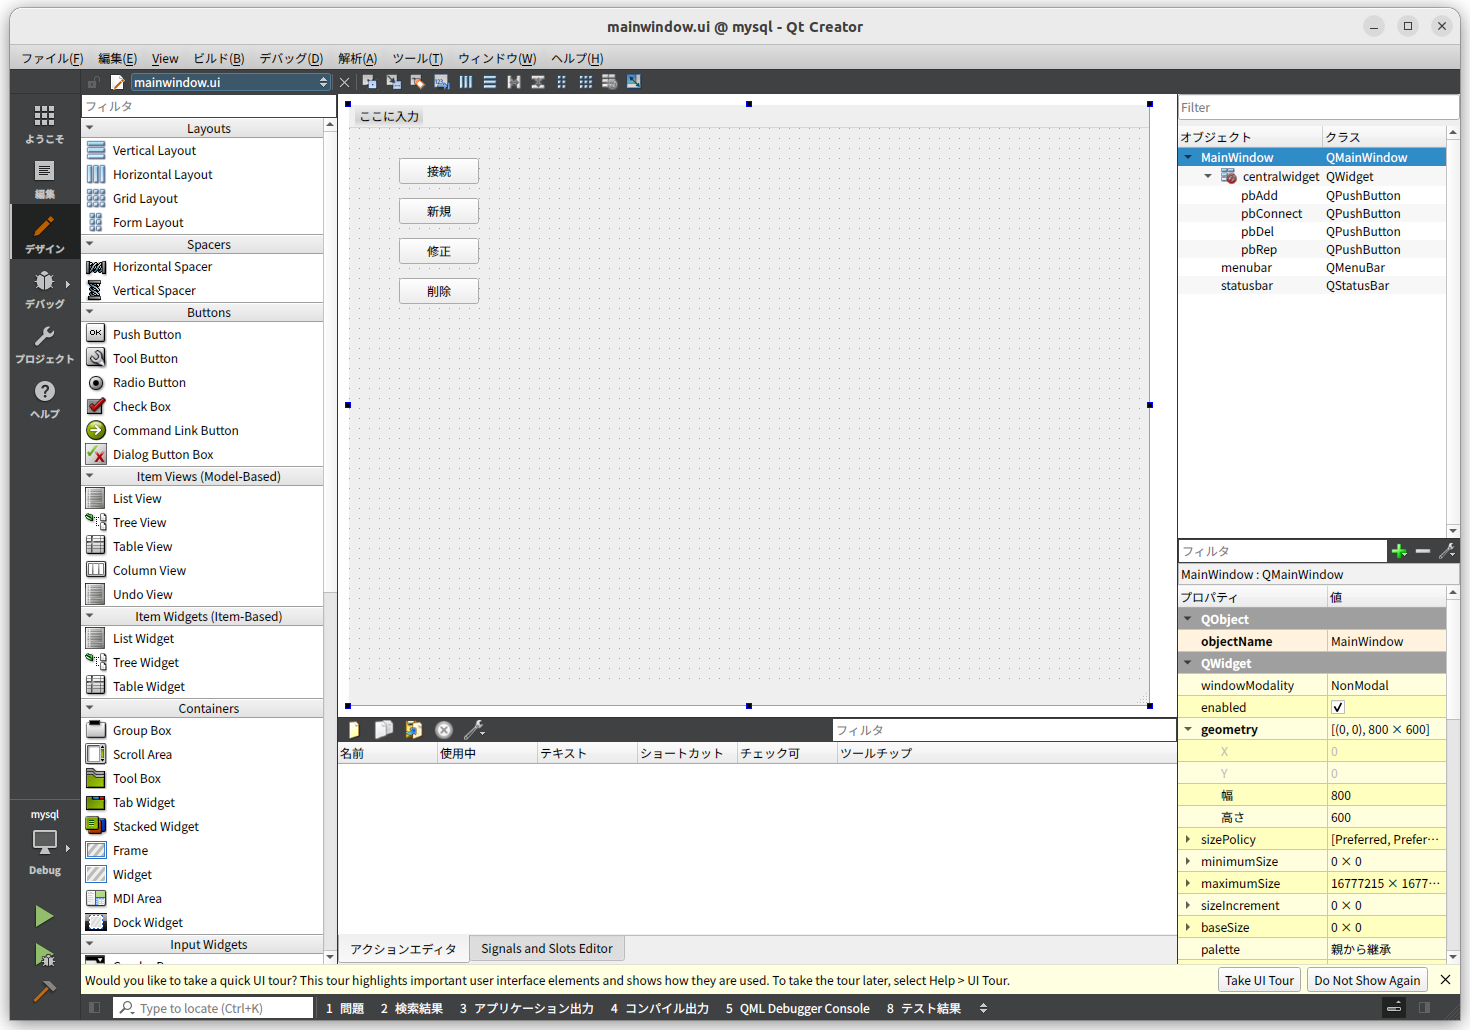Select pbConnect in the object tree
This screenshot has height=1030, width=1470.
[x=1312, y=213]
